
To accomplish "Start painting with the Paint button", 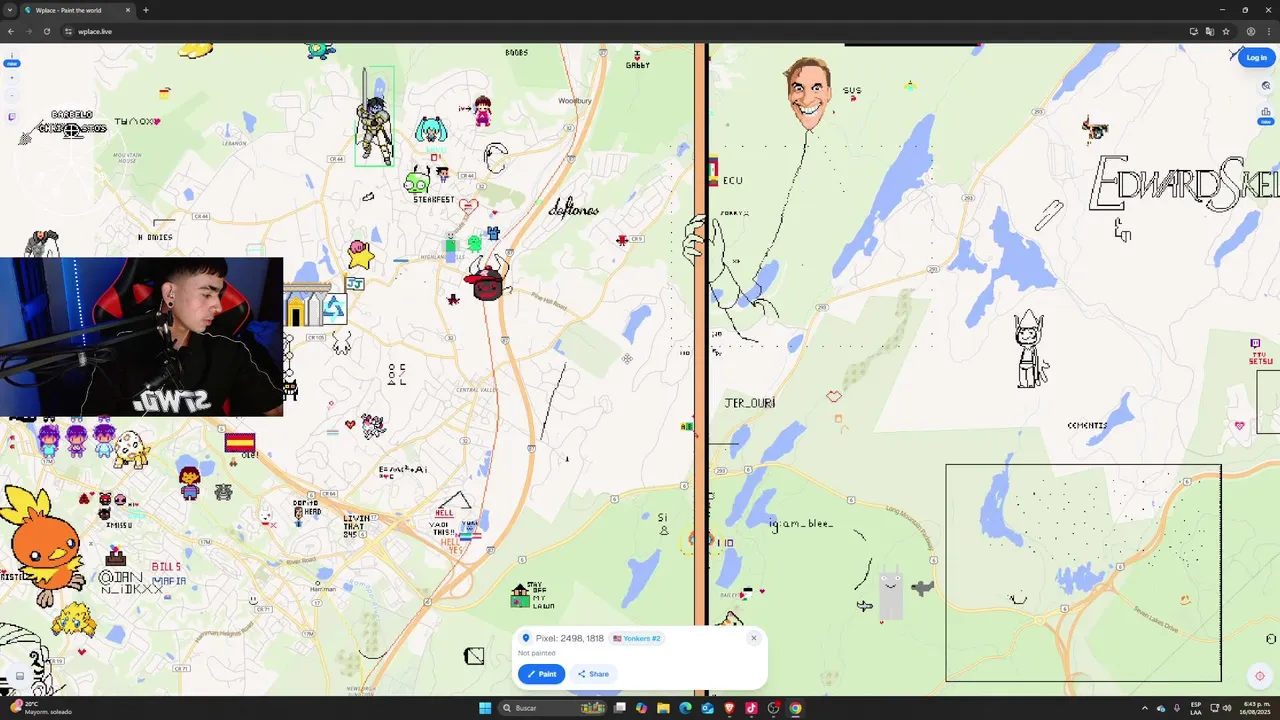I will [x=541, y=674].
